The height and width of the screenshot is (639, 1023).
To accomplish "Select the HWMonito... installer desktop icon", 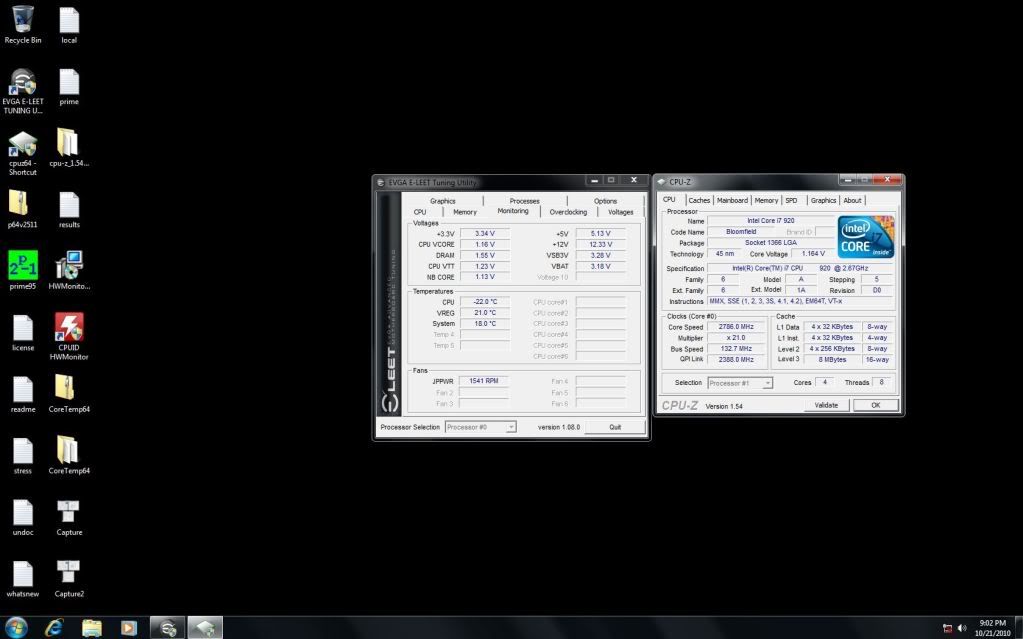I will pos(69,270).
